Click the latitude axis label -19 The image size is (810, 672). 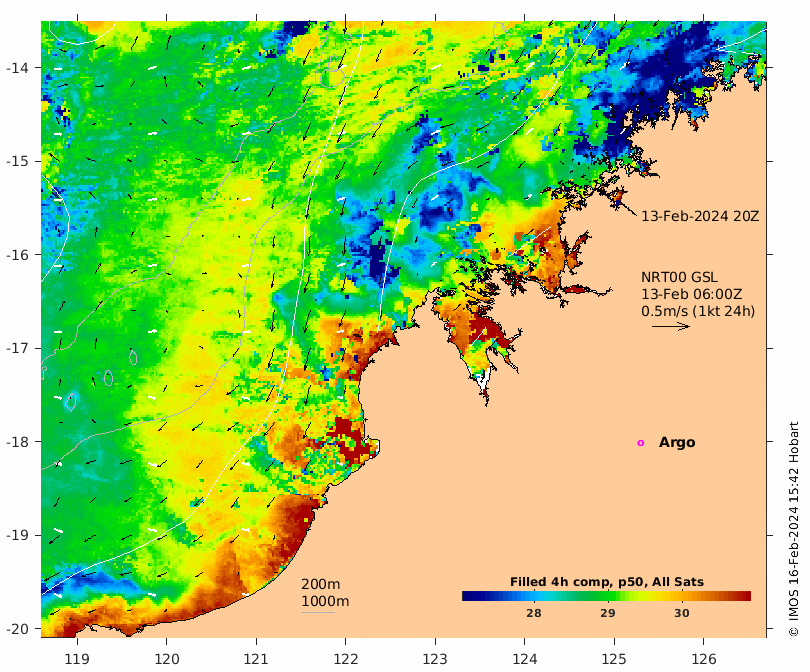[x=17, y=535]
